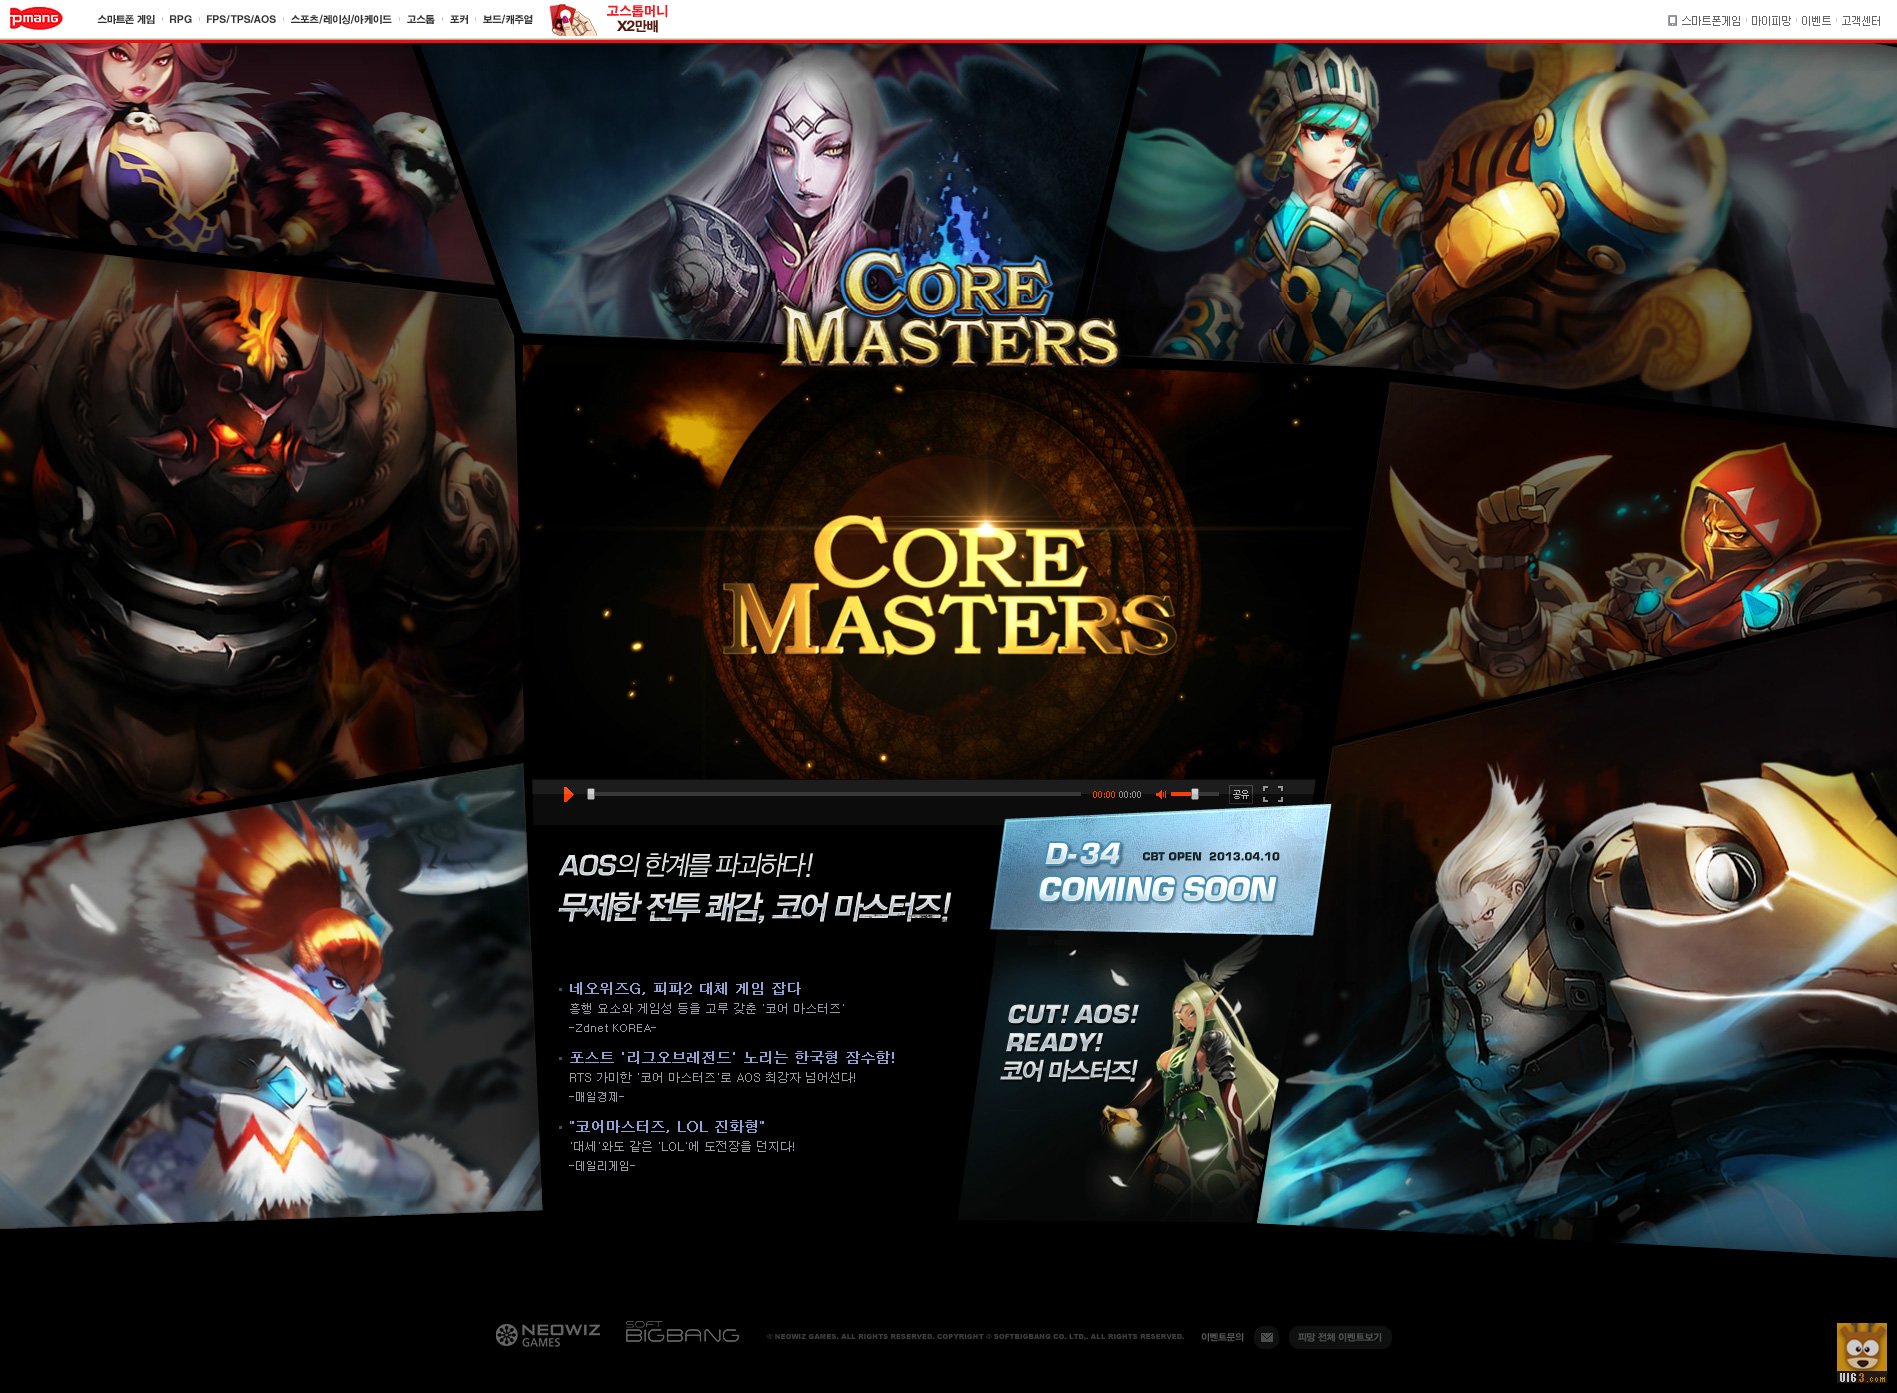Mute the video with the speaker icon

coord(1161,794)
